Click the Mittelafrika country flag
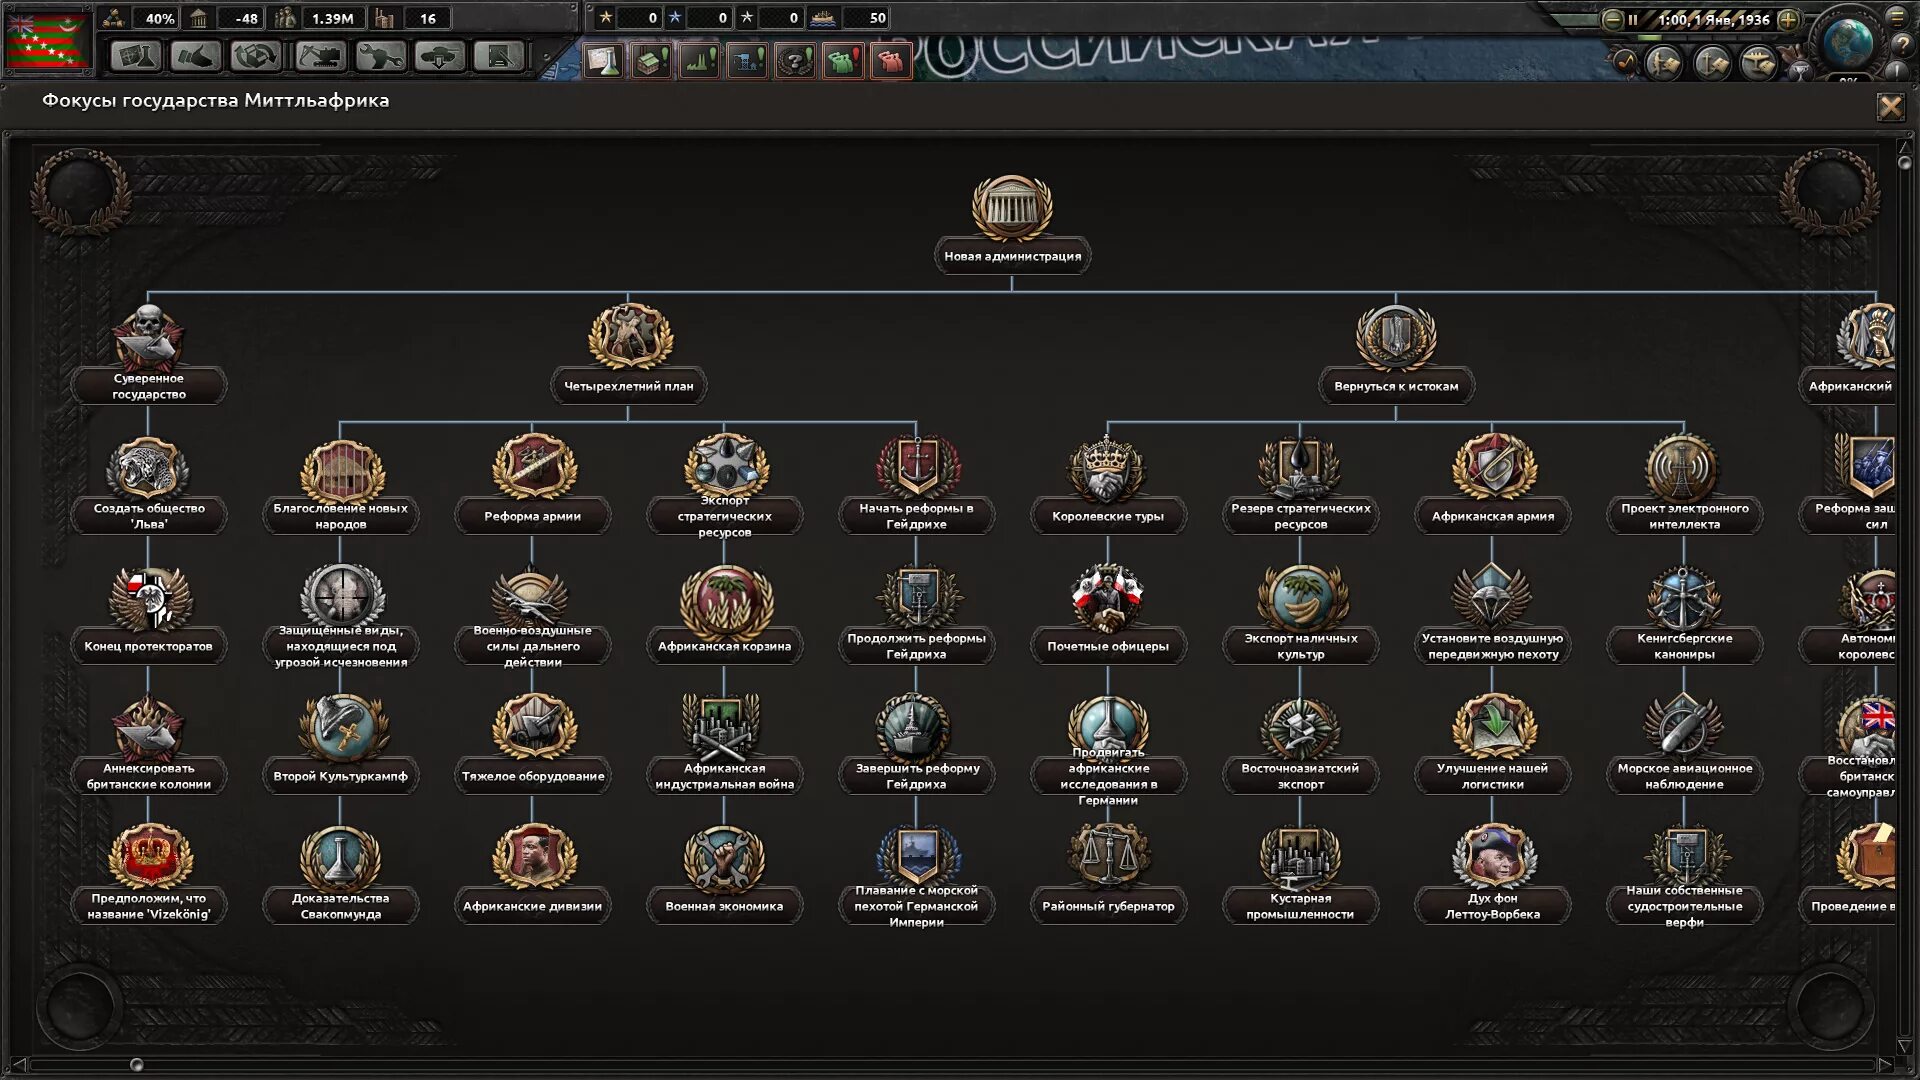 46,40
